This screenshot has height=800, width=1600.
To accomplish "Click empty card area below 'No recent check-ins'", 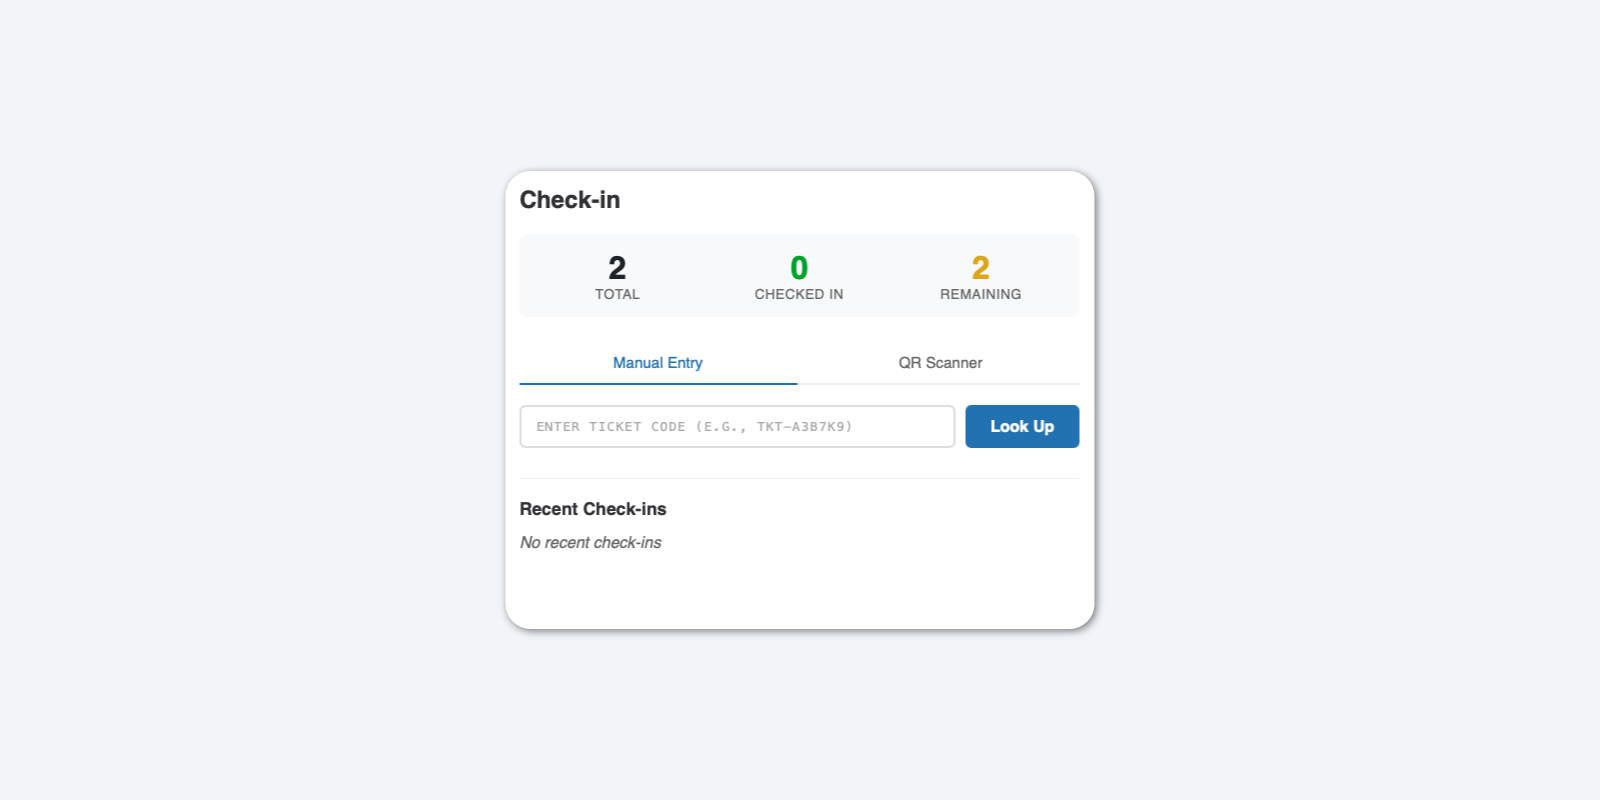I will point(800,592).
